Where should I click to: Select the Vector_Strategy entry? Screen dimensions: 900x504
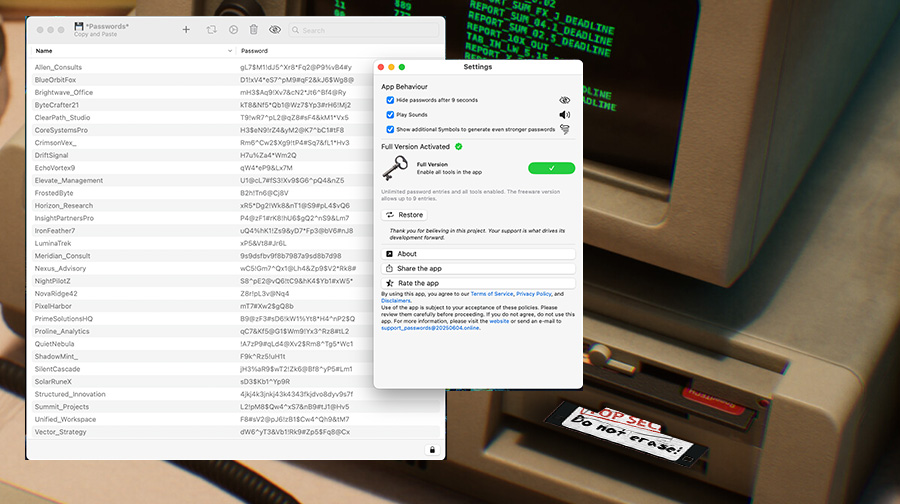click(235, 432)
